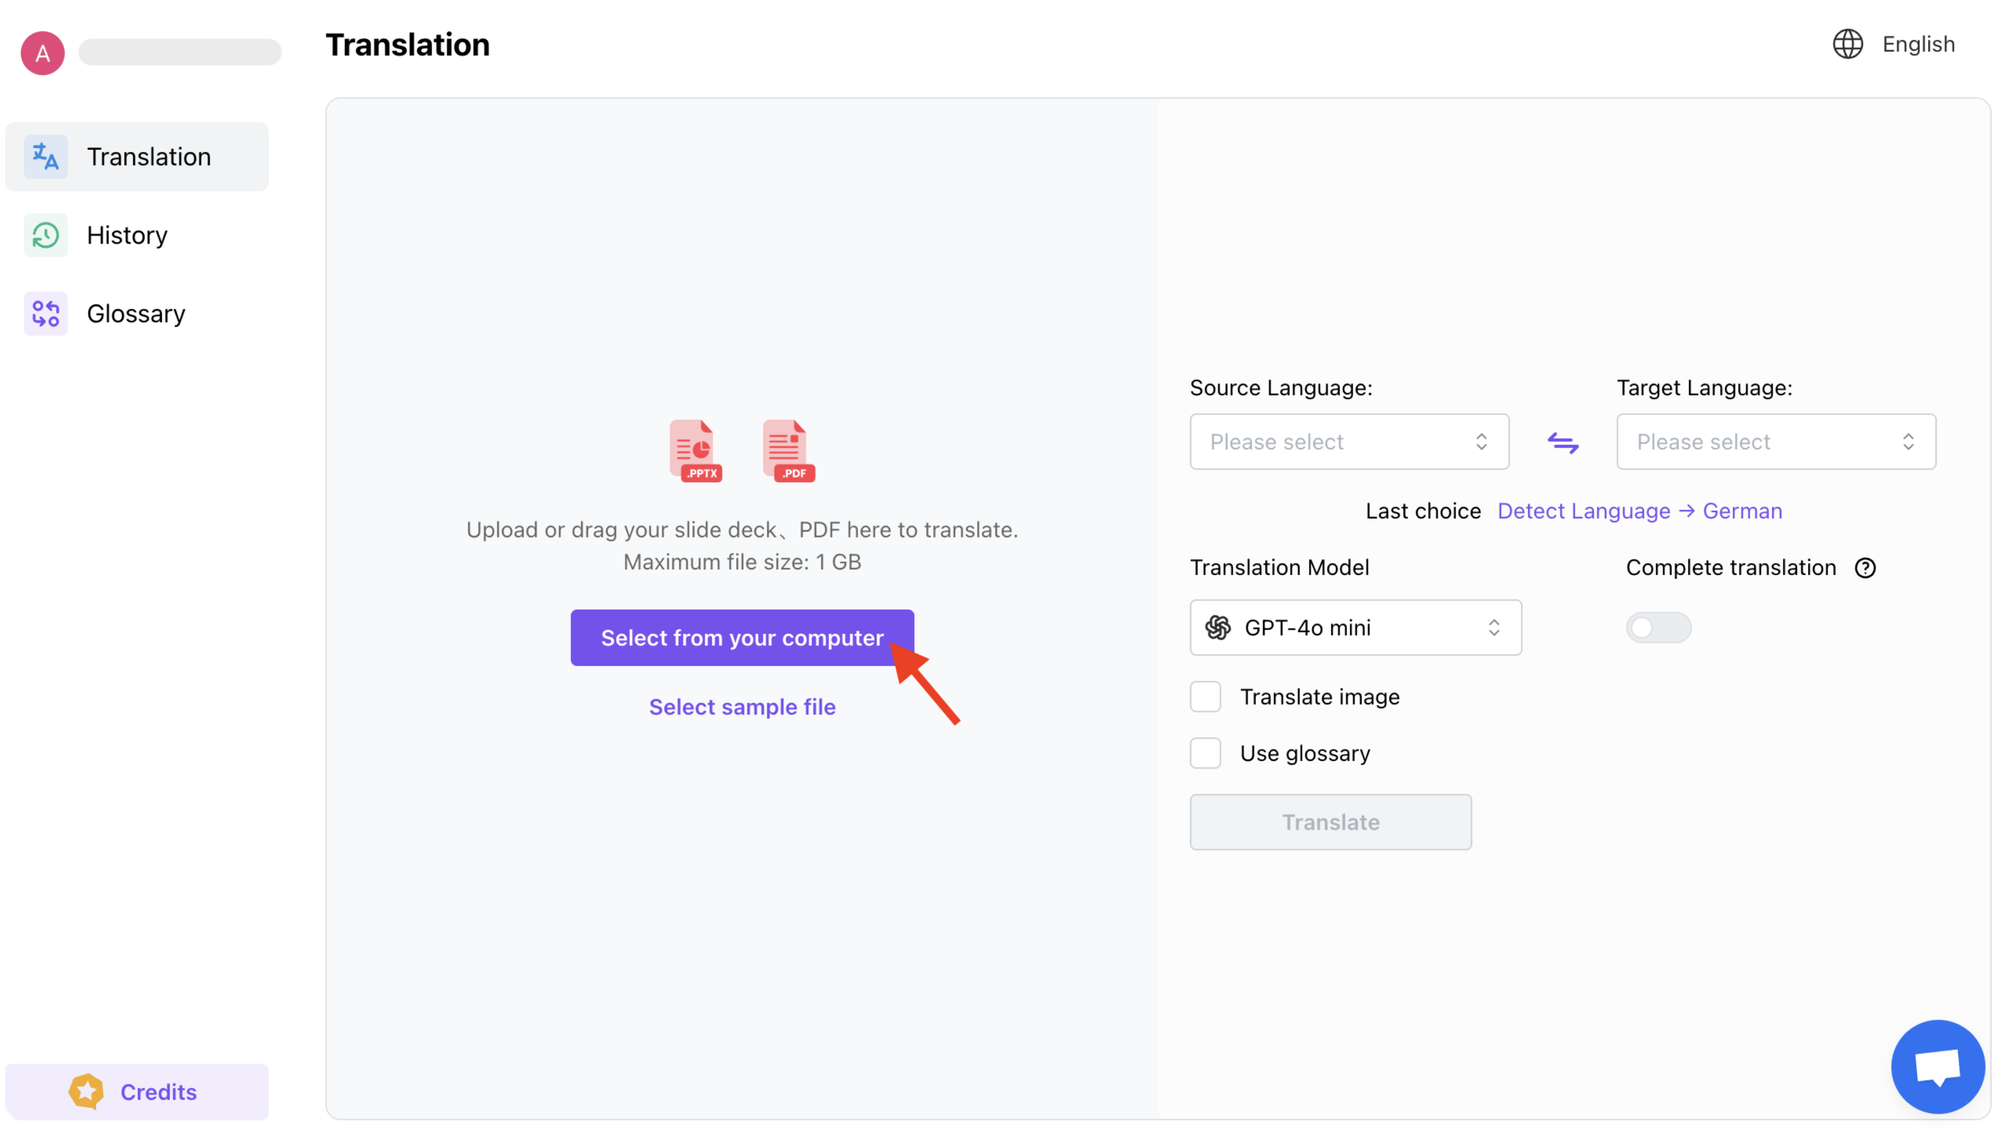This screenshot has width=2000, height=1128.
Task: Click the swap languages arrows icon
Action: click(1563, 442)
